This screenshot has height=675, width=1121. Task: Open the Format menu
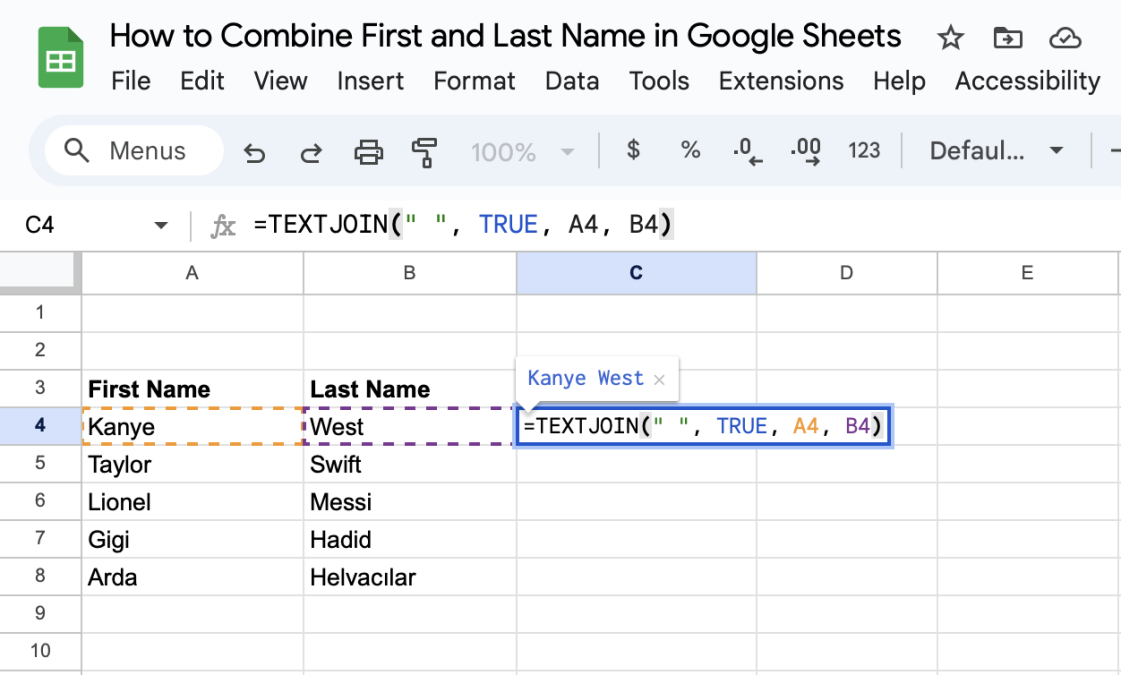click(474, 81)
